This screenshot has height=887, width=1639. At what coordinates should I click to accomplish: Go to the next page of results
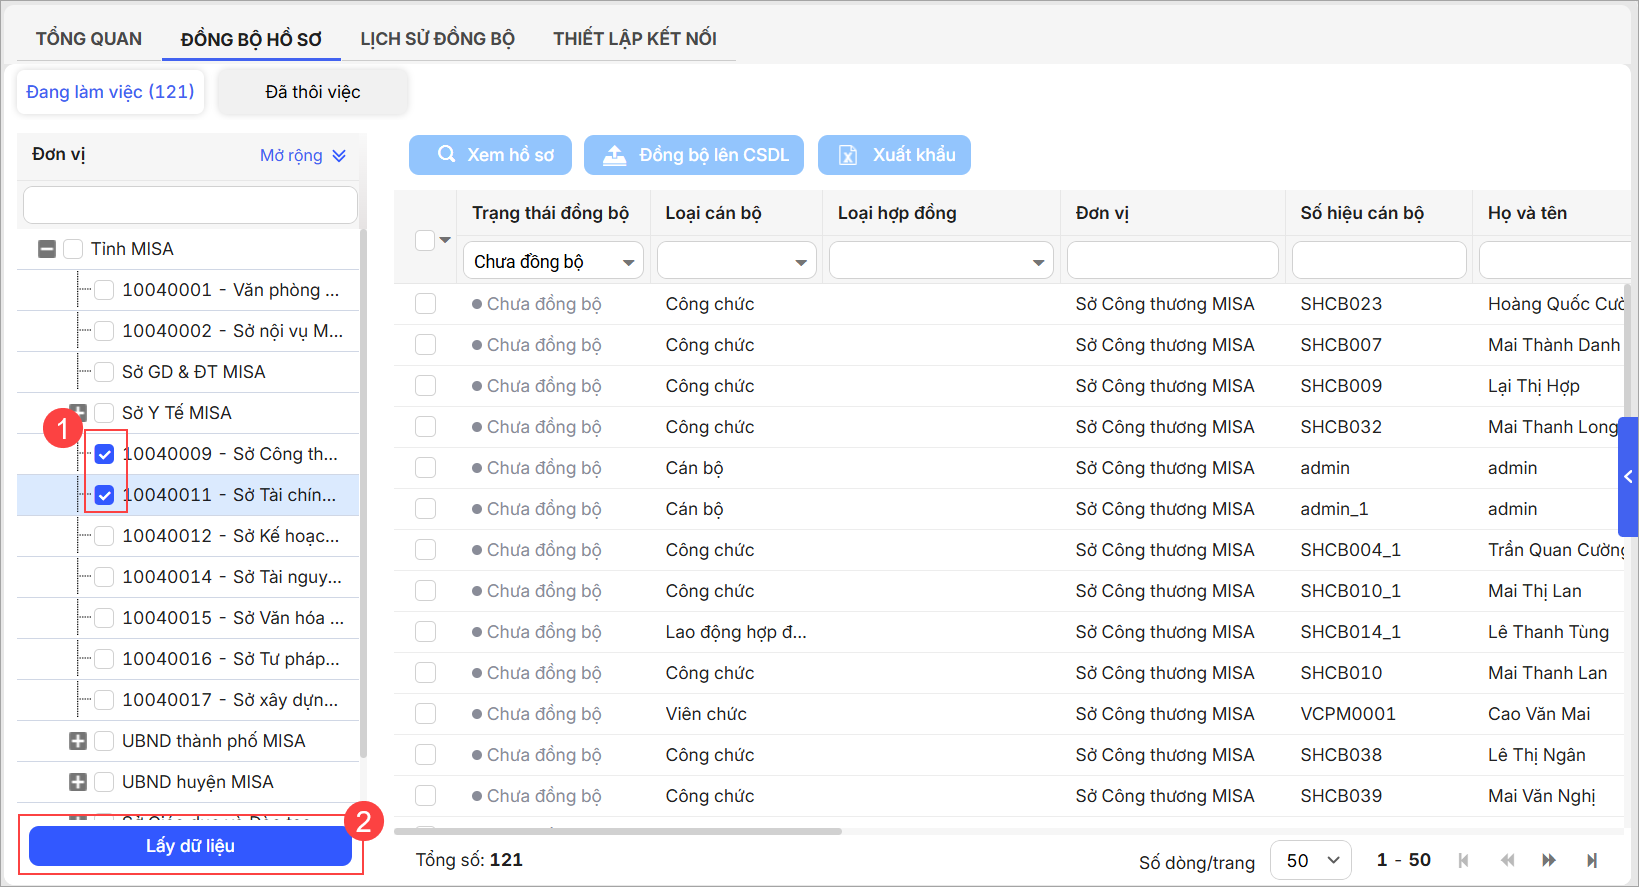pos(1549,860)
